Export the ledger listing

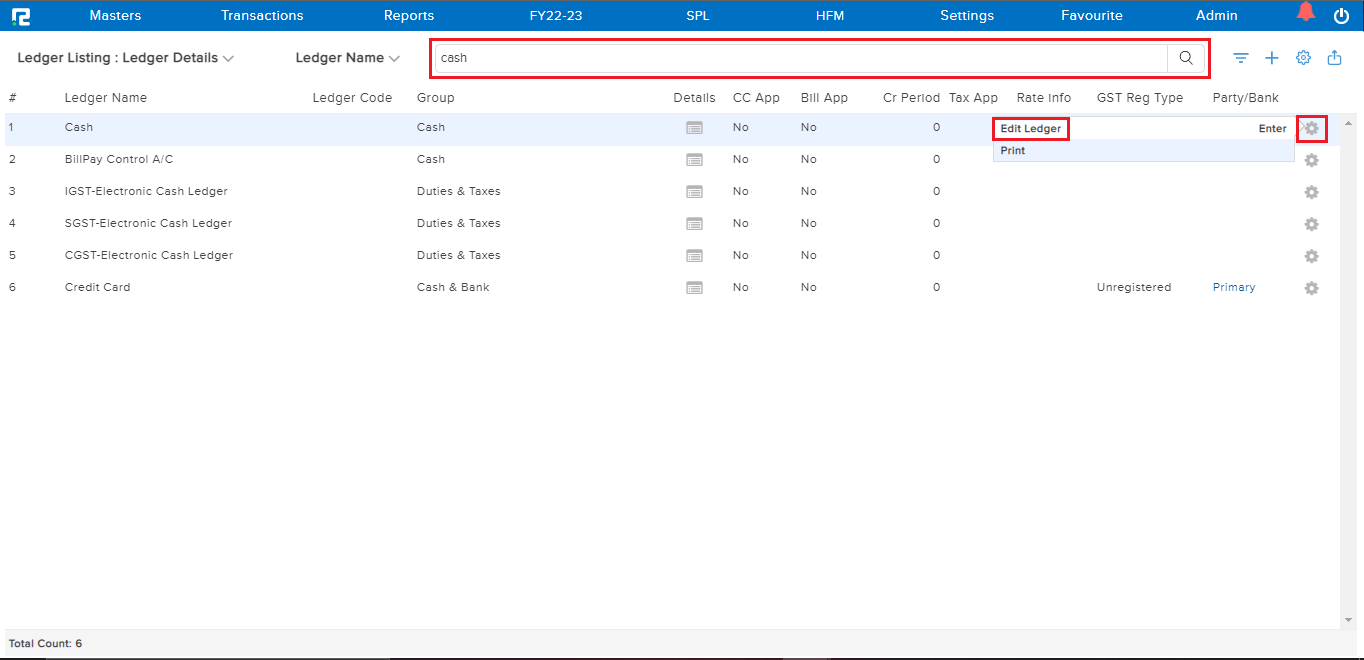point(1334,58)
